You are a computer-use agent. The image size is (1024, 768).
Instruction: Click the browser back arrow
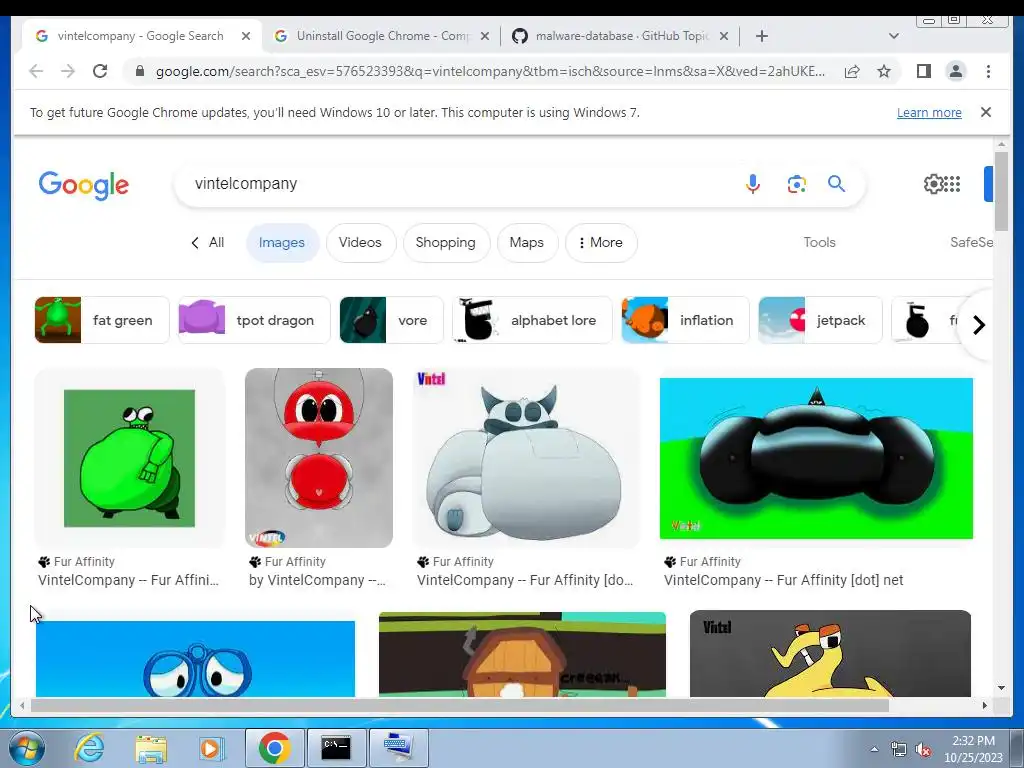click(36, 71)
